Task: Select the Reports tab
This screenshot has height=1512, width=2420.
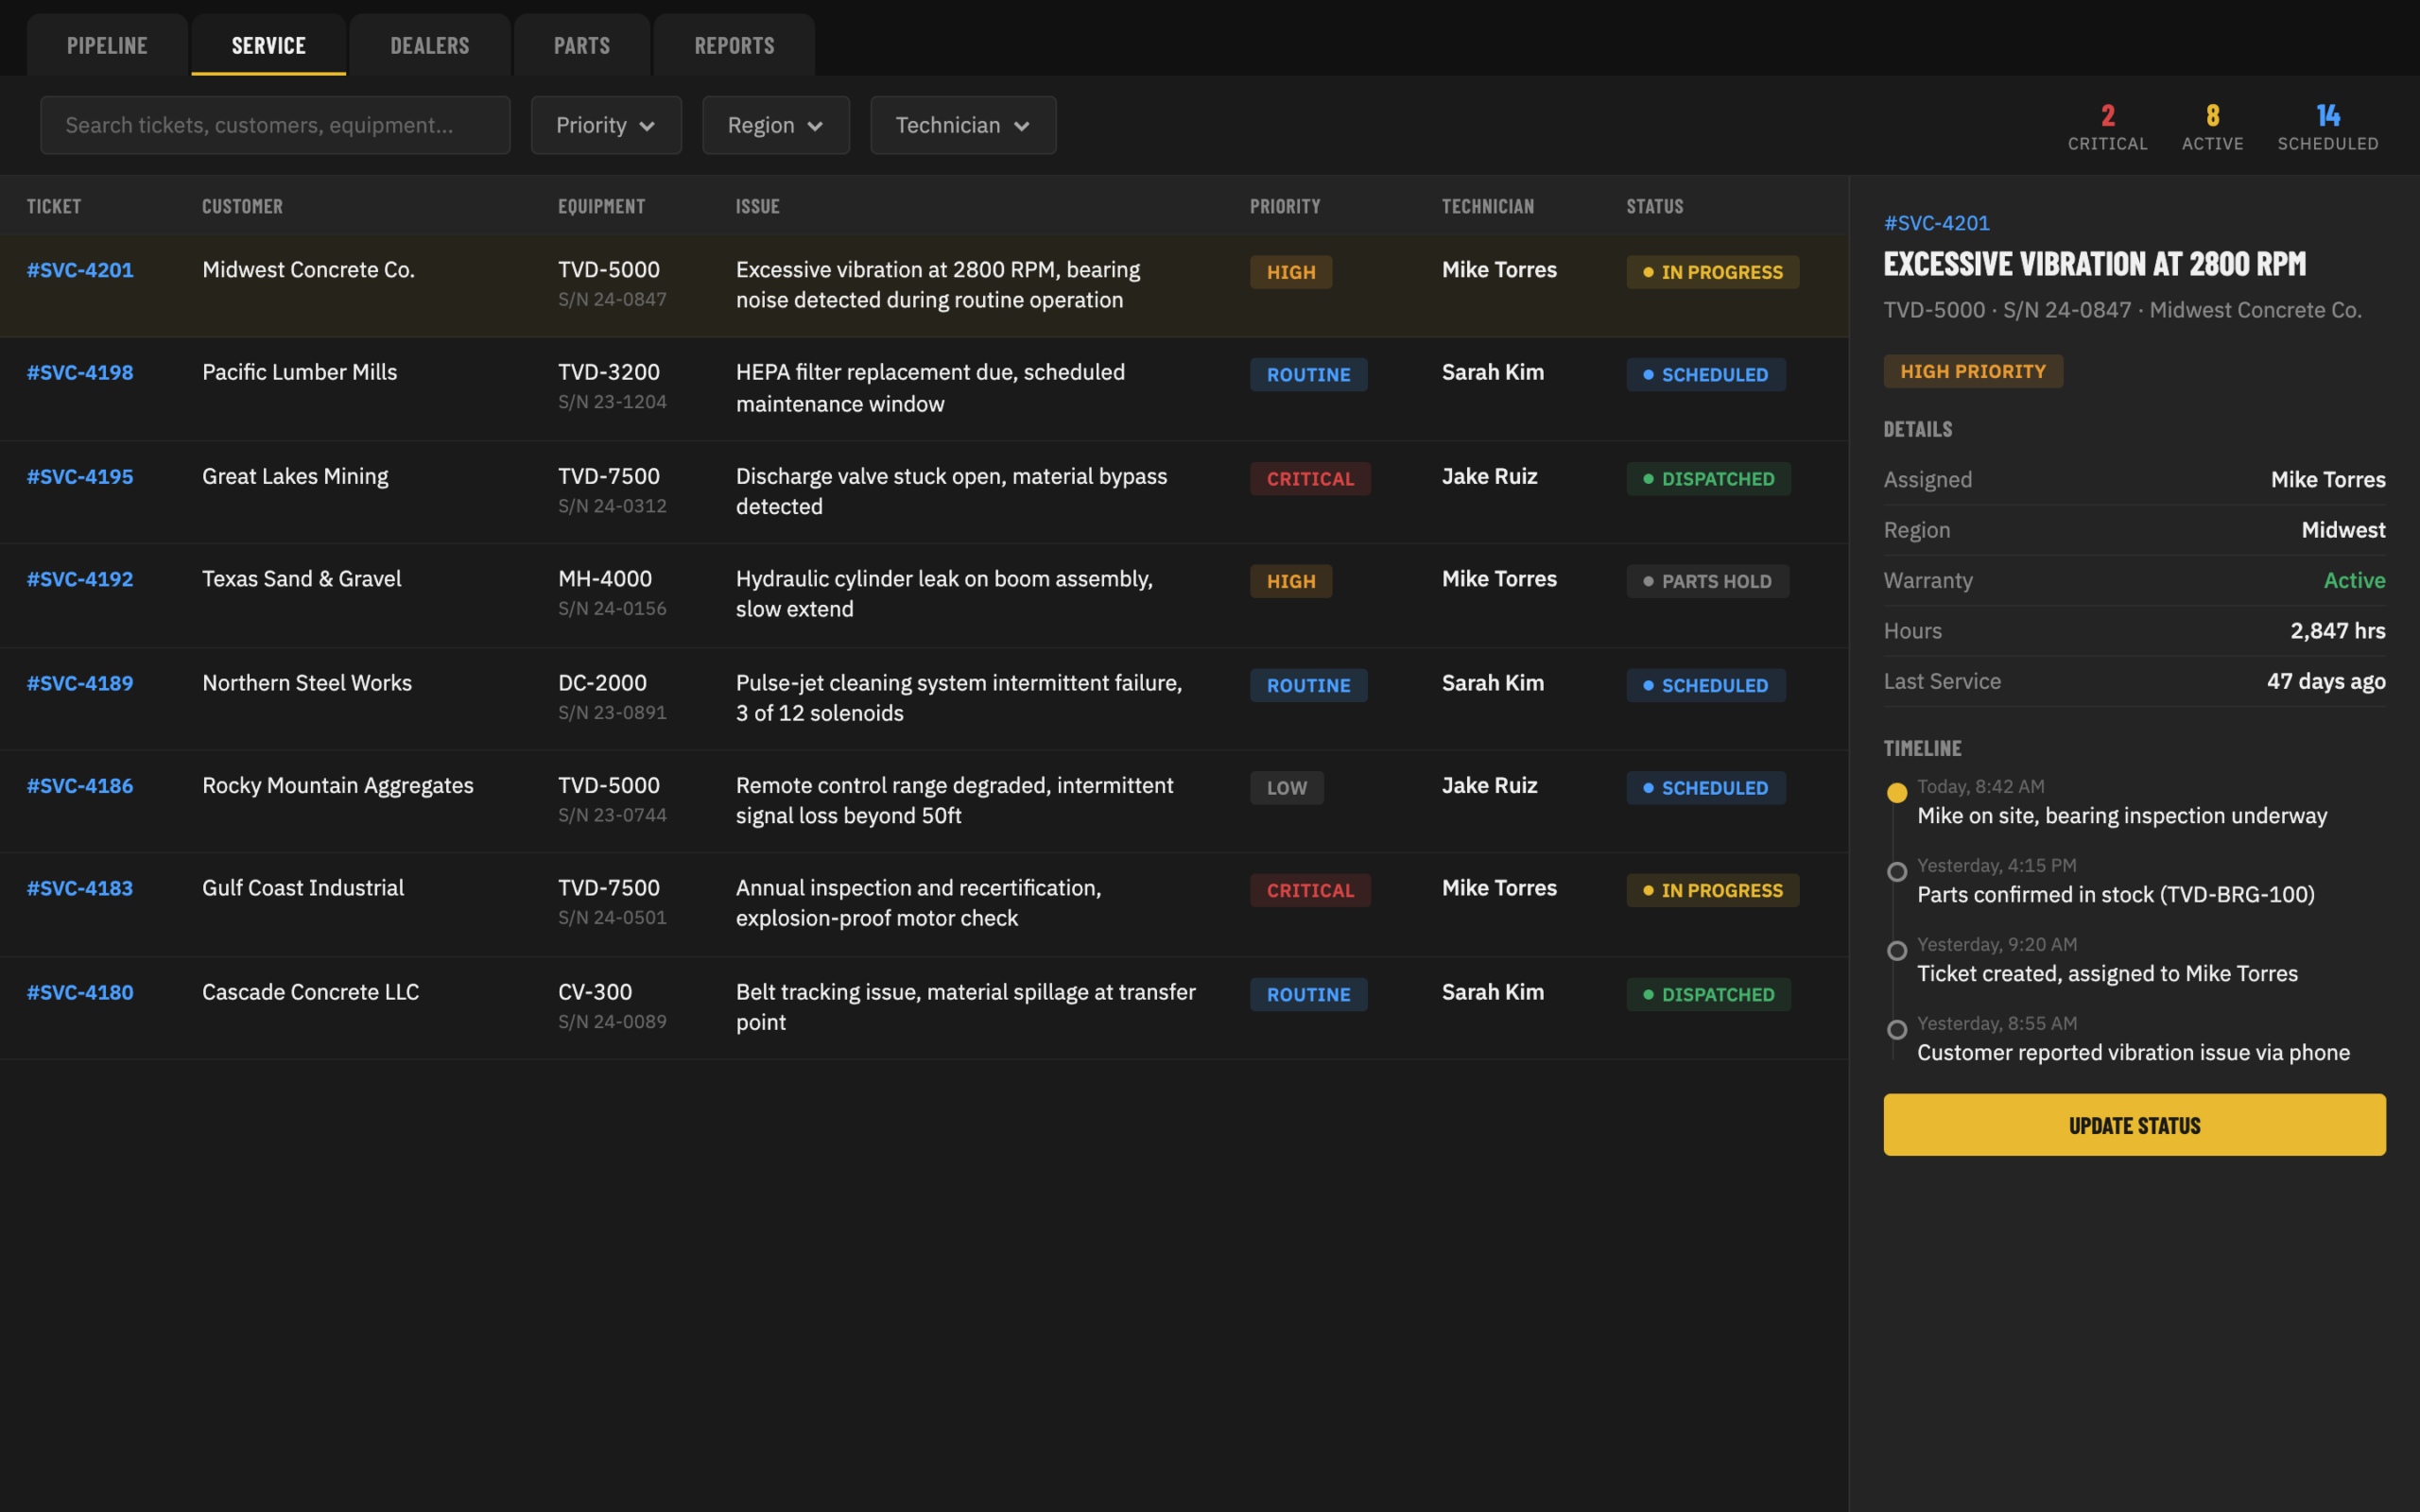Action: [x=734, y=45]
